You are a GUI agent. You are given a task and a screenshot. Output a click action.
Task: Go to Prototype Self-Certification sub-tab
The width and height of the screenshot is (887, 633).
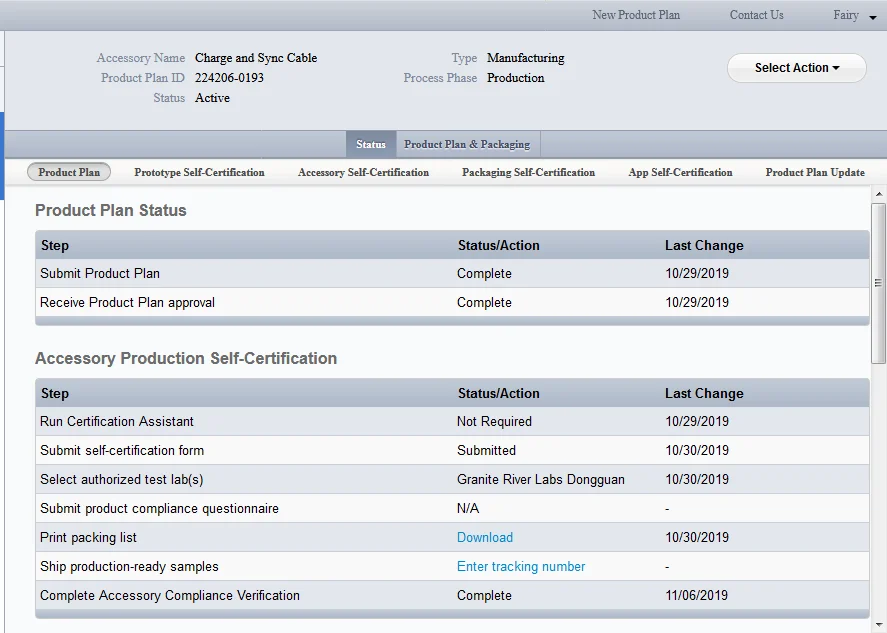pyautogui.click(x=199, y=172)
